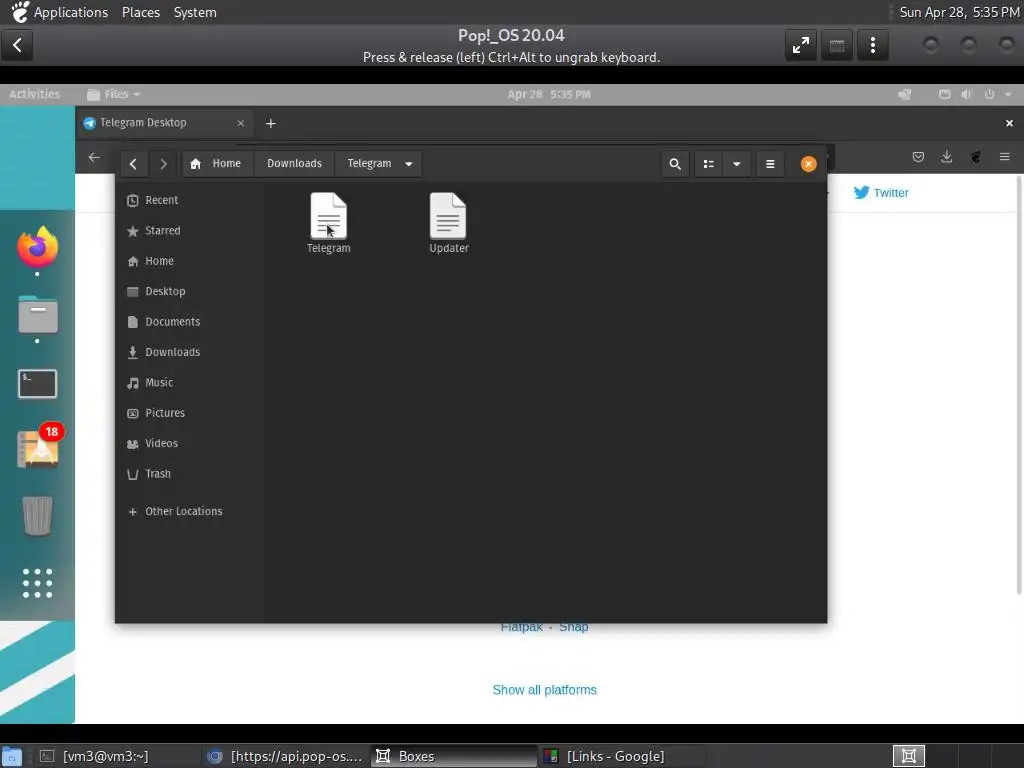Viewport: 1024px width, 768px height.
Task: Open Files app from the dock
Action: [x=37, y=315]
